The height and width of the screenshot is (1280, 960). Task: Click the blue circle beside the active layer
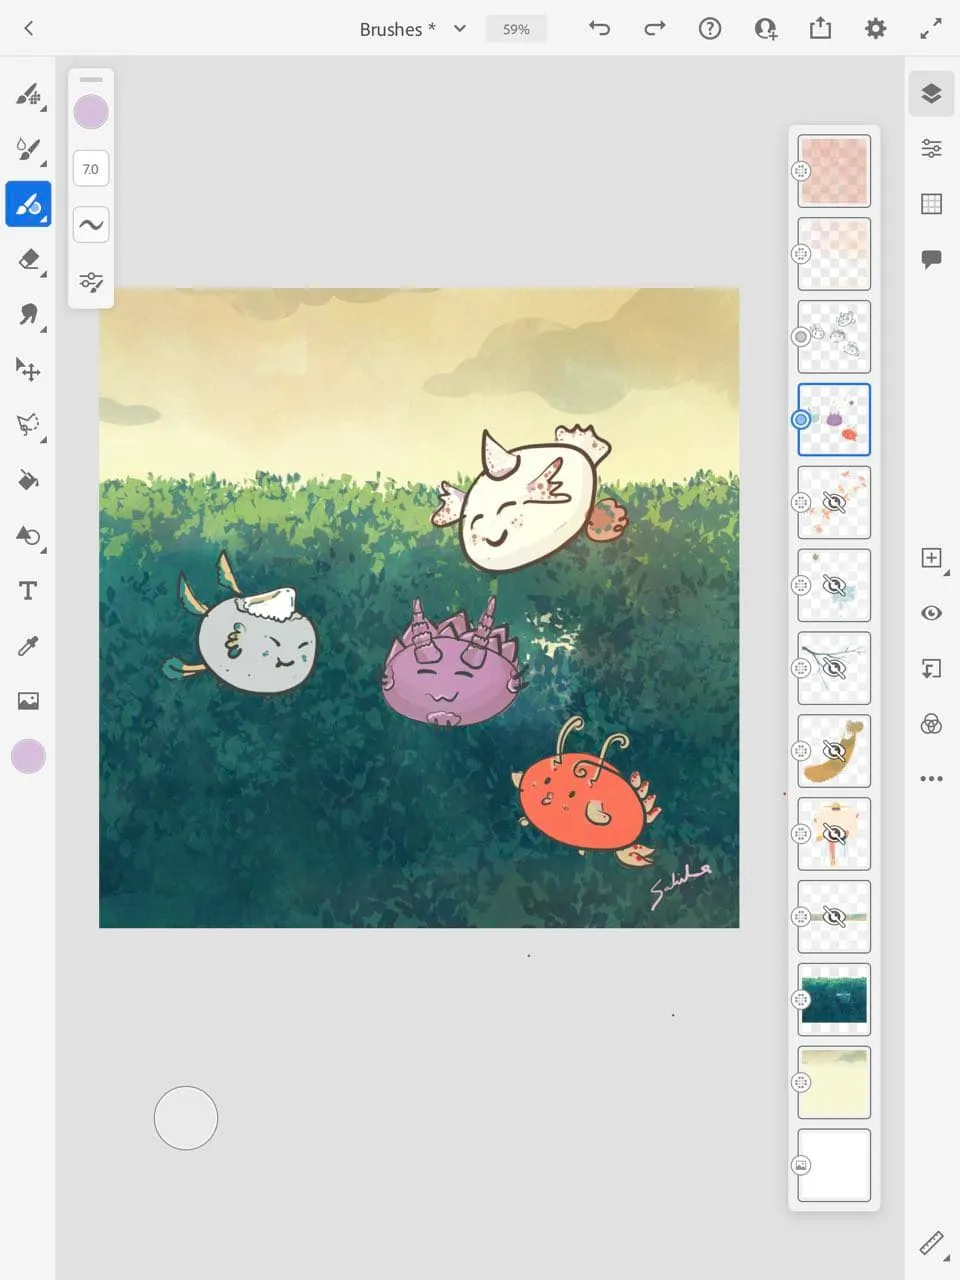801,420
